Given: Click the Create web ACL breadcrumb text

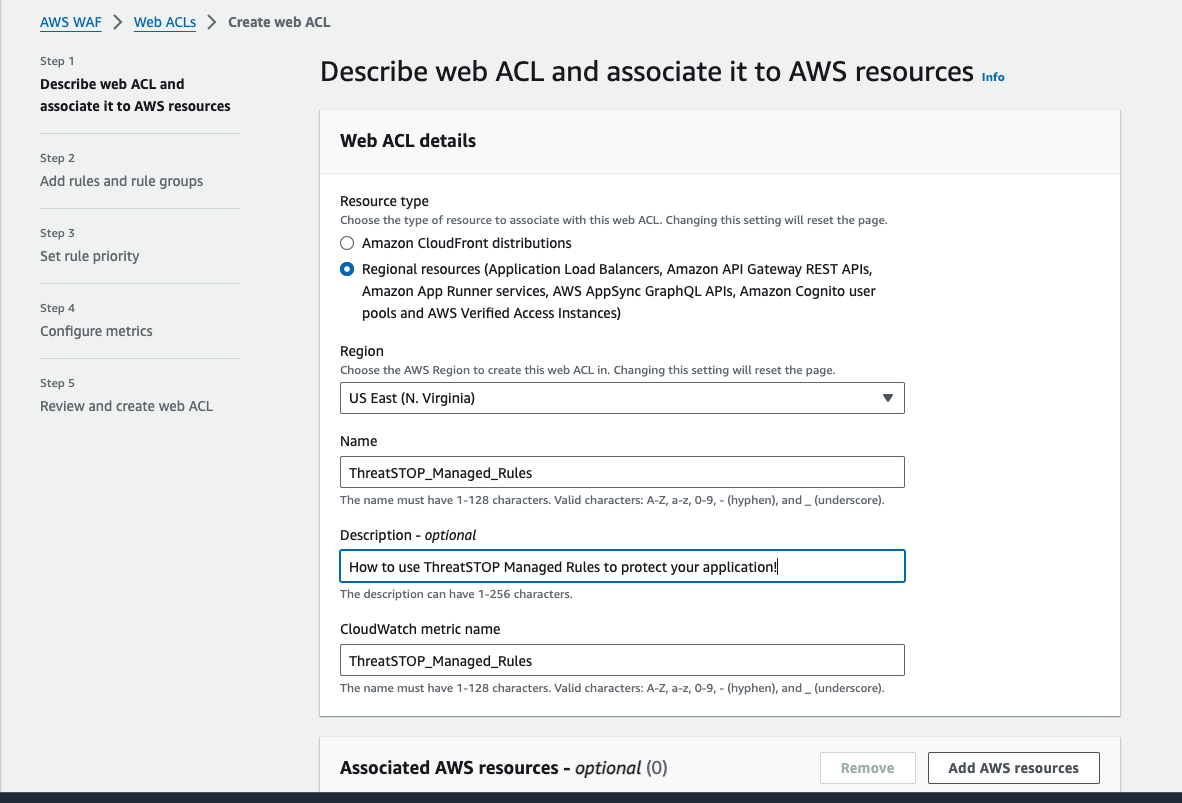Looking at the screenshot, I should (279, 22).
